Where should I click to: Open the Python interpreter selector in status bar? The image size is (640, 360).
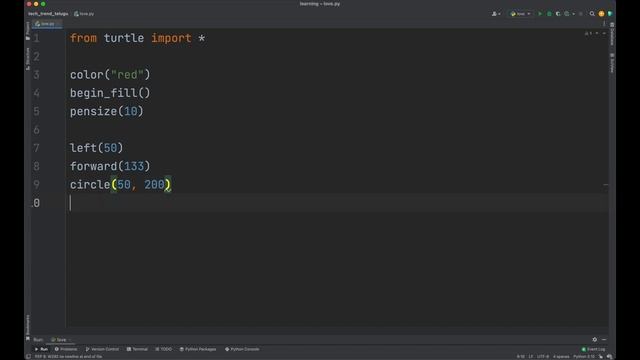(x=584, y=357)
